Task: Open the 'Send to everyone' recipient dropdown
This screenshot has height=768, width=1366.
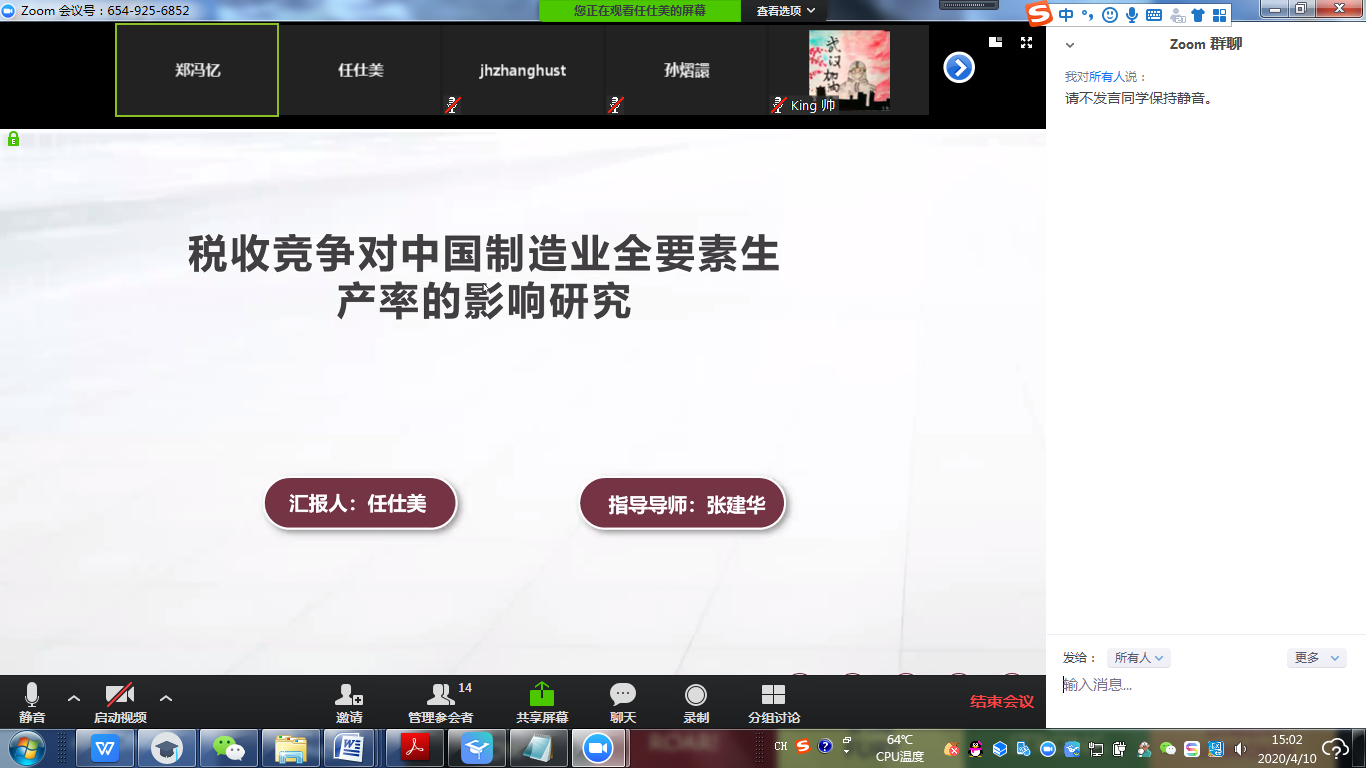Action: 1138,658
